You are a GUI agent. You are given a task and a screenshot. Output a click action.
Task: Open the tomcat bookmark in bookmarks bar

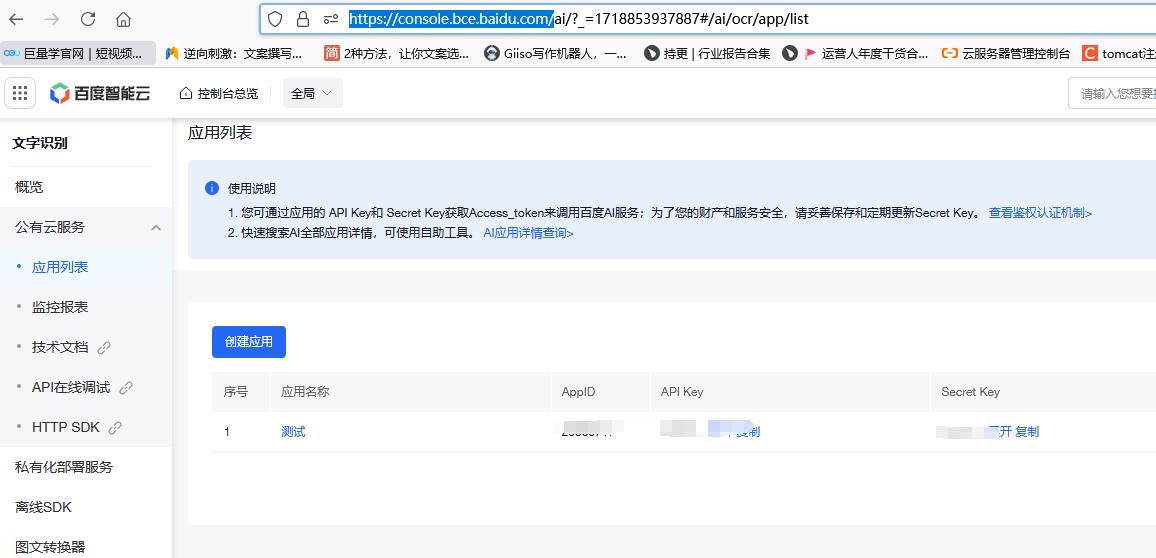(1120, 53)
